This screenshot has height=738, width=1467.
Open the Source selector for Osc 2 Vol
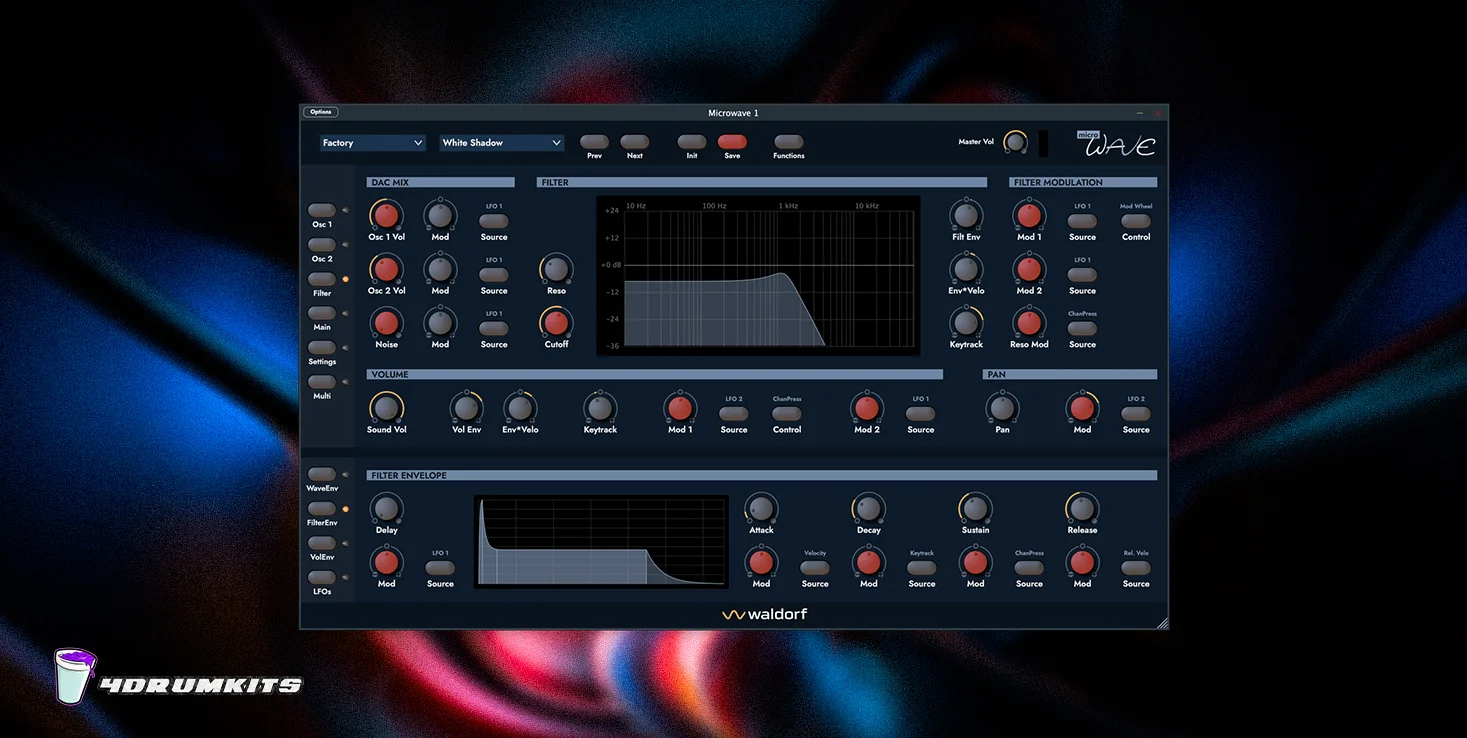tap(494, 275)
